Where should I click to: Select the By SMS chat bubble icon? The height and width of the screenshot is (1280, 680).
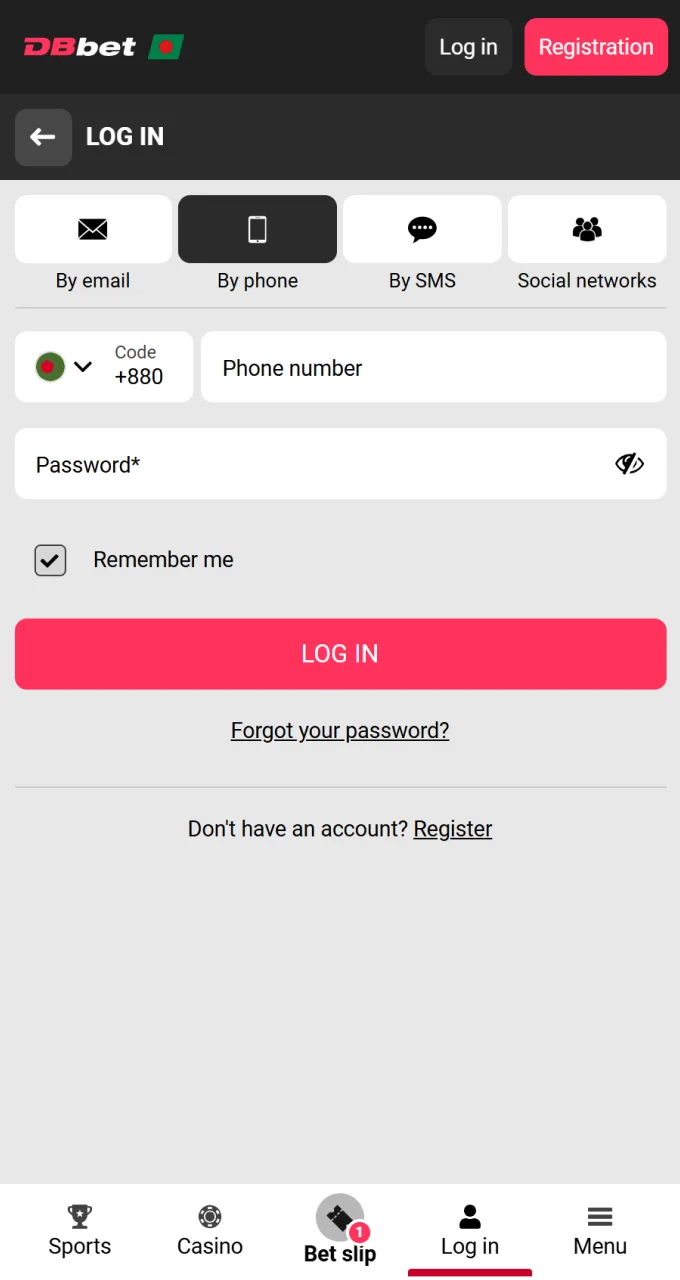(x=422, y=229)
